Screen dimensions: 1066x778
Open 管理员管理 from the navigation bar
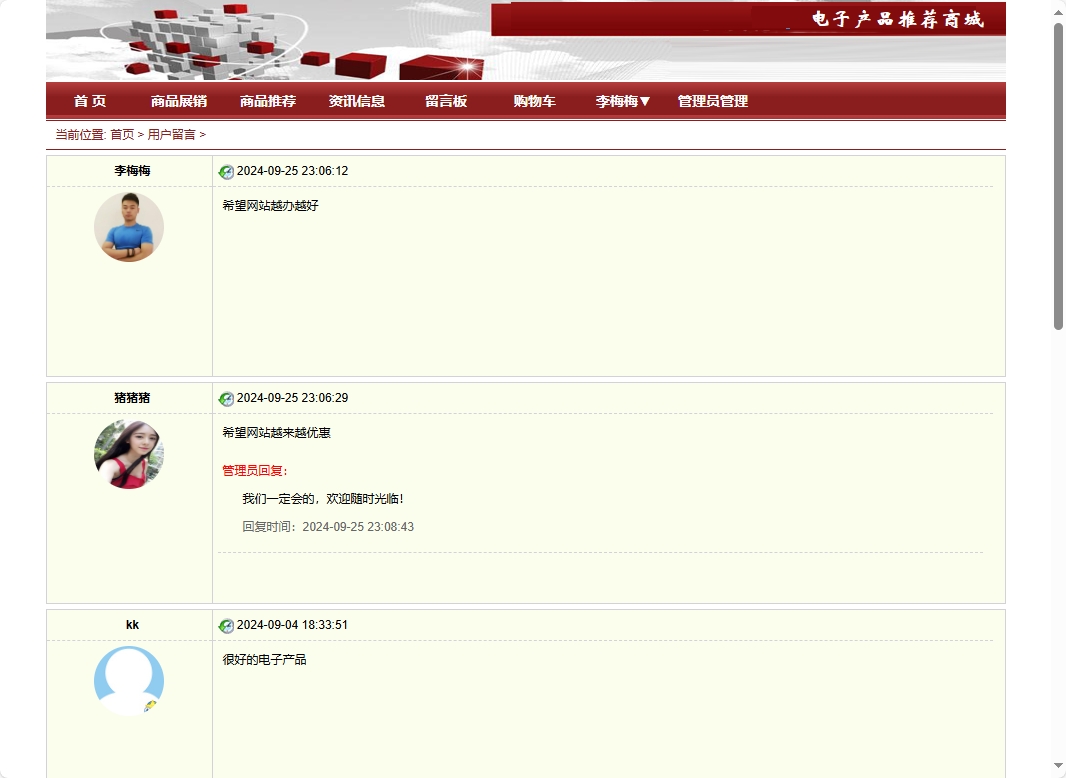pos(711,100)
